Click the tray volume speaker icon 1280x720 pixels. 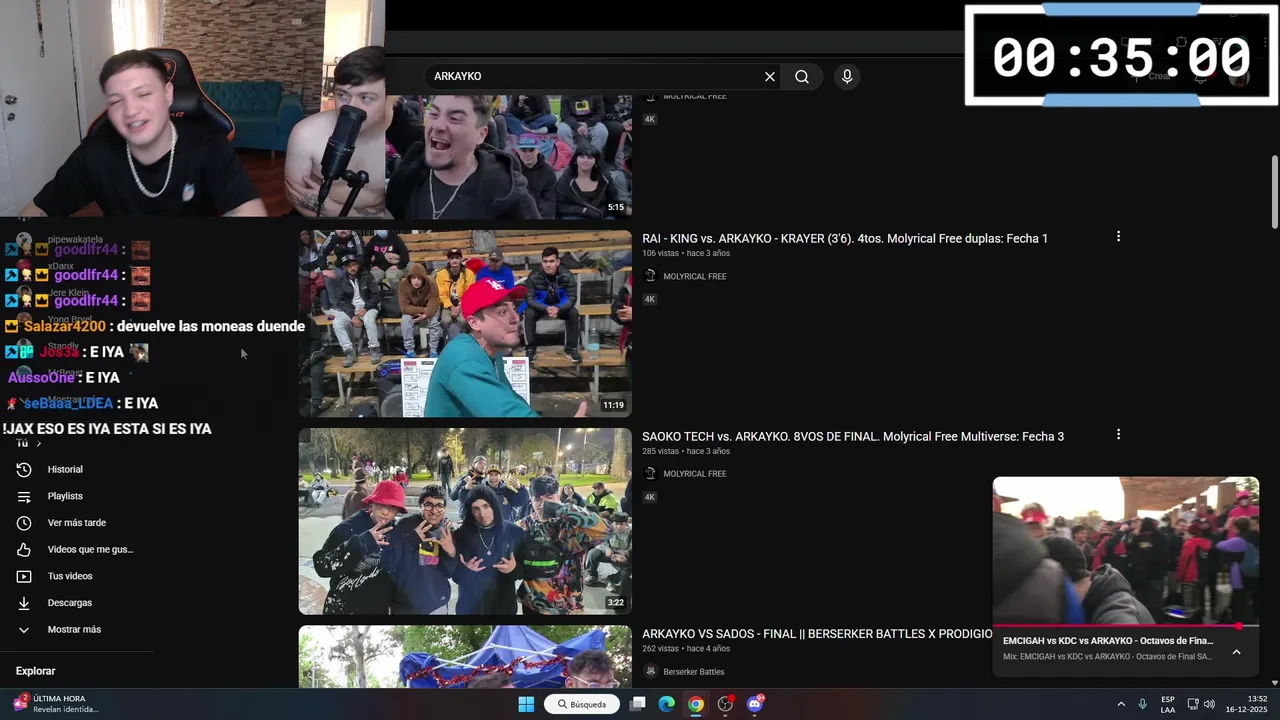tap(1209, 704)
